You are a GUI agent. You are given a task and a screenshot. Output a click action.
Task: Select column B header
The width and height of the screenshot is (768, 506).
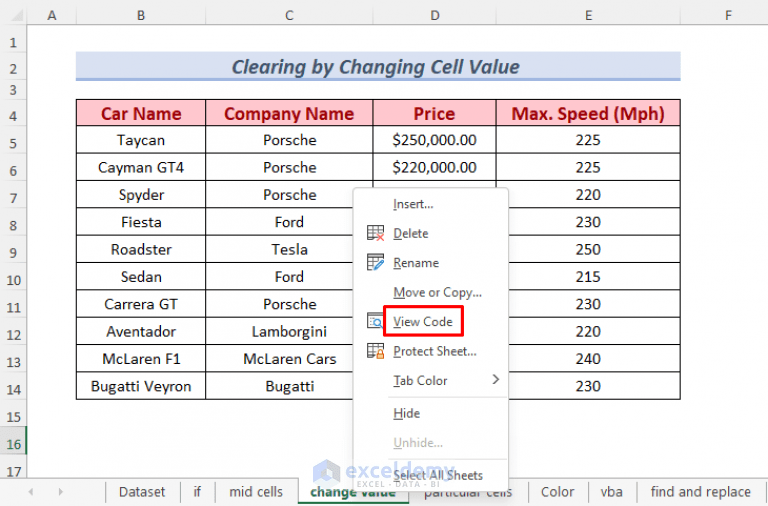[141, 16]
